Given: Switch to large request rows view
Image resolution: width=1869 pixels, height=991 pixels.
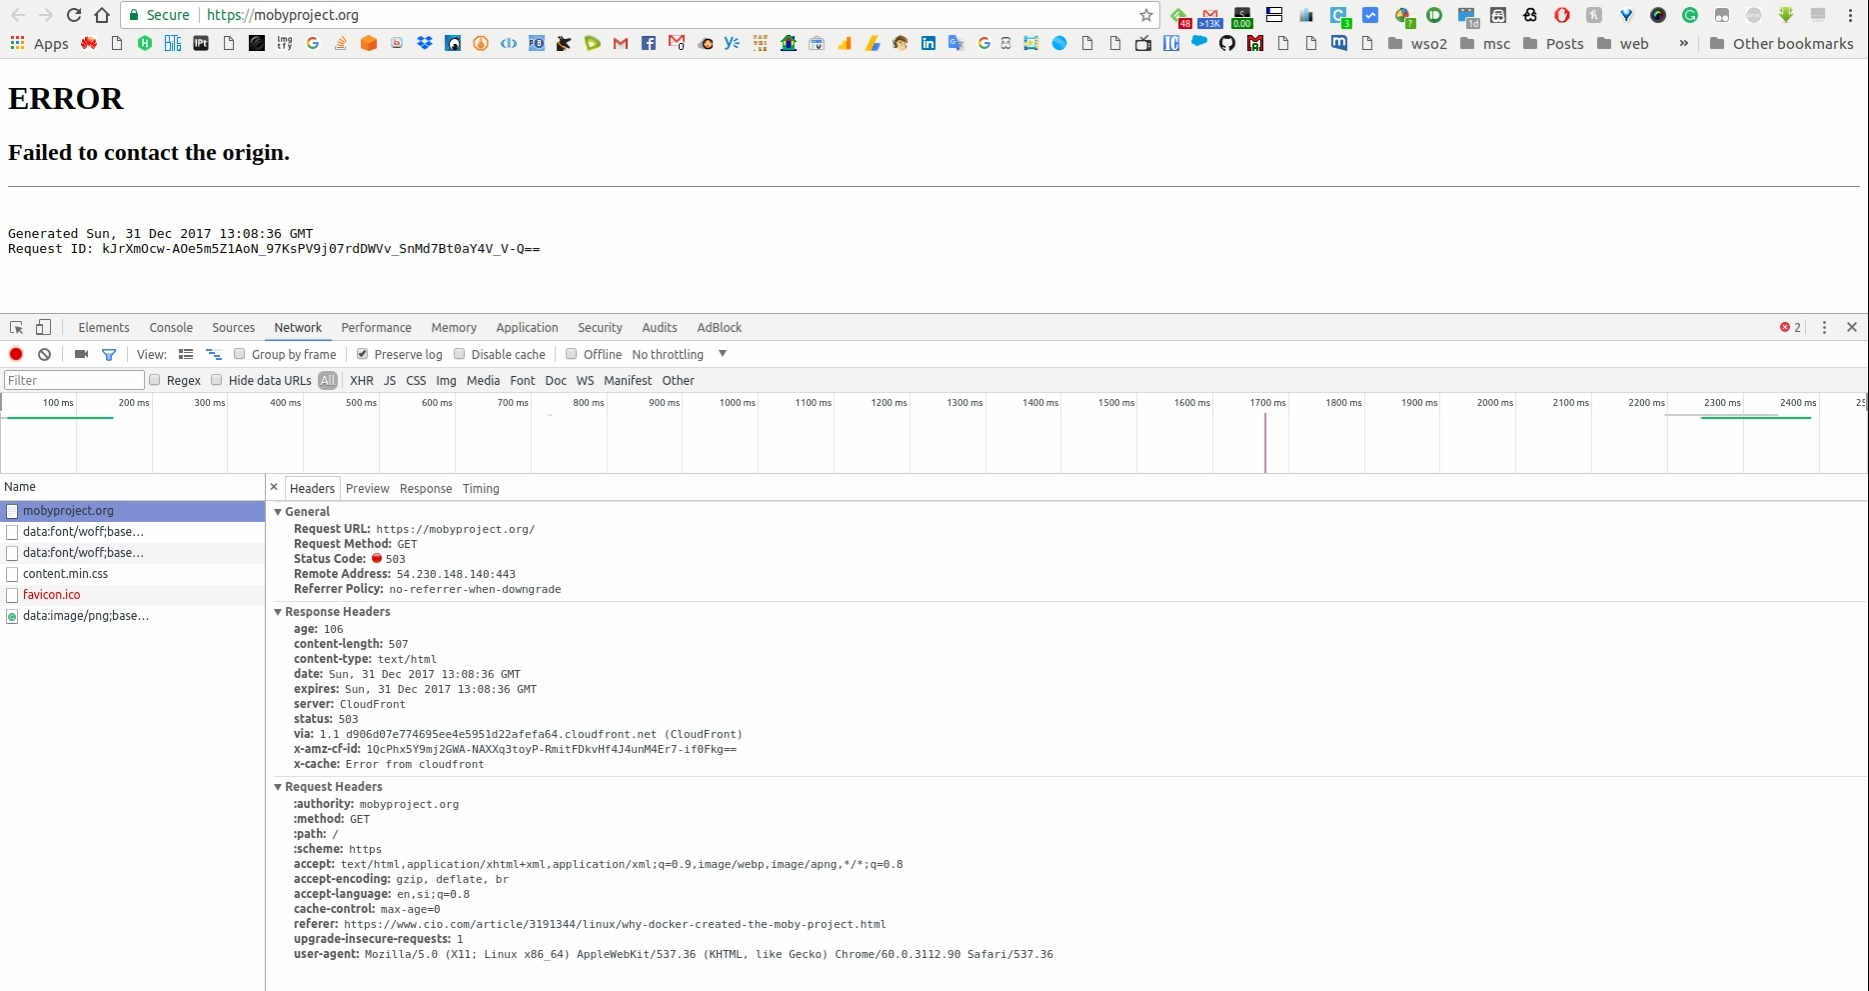Looking at the screenshot, I should tap(186, 354).
